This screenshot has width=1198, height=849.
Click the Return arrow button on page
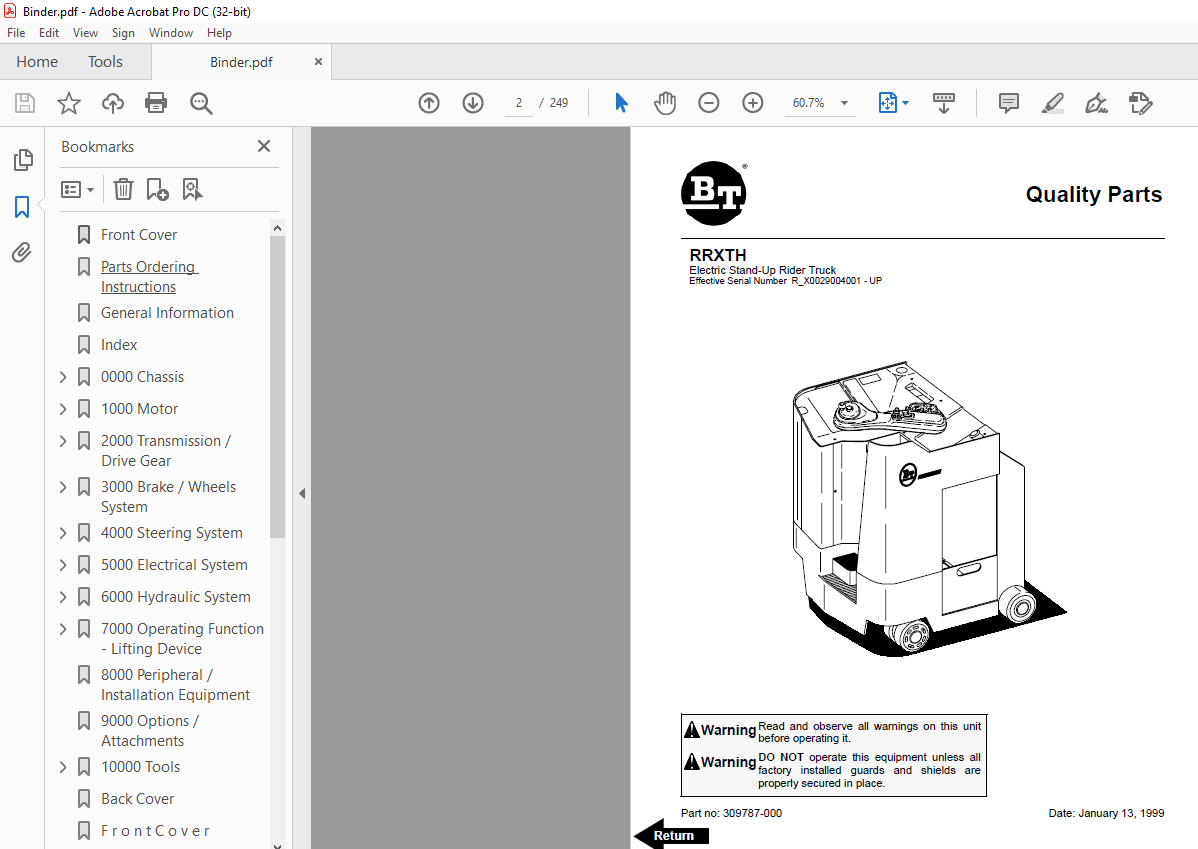[x=672, y=834]
